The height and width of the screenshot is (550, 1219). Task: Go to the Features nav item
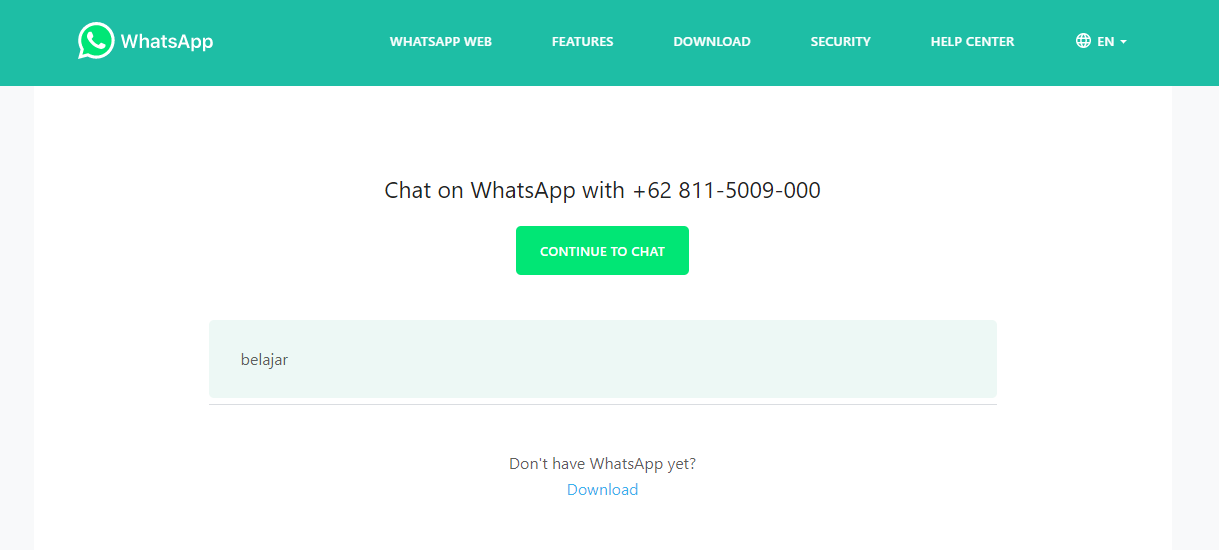[x=583, y=42]
